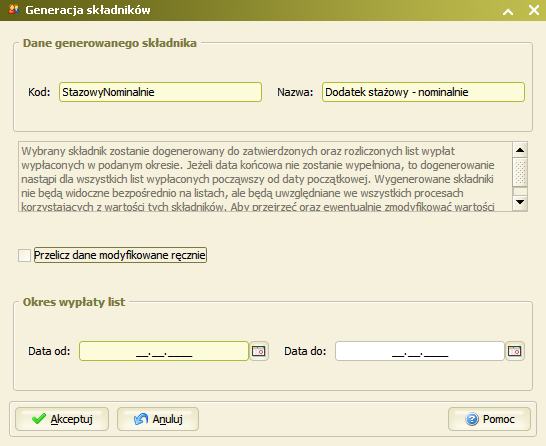Collapse the dialog with the title-bar chevron

pos(508,11)
